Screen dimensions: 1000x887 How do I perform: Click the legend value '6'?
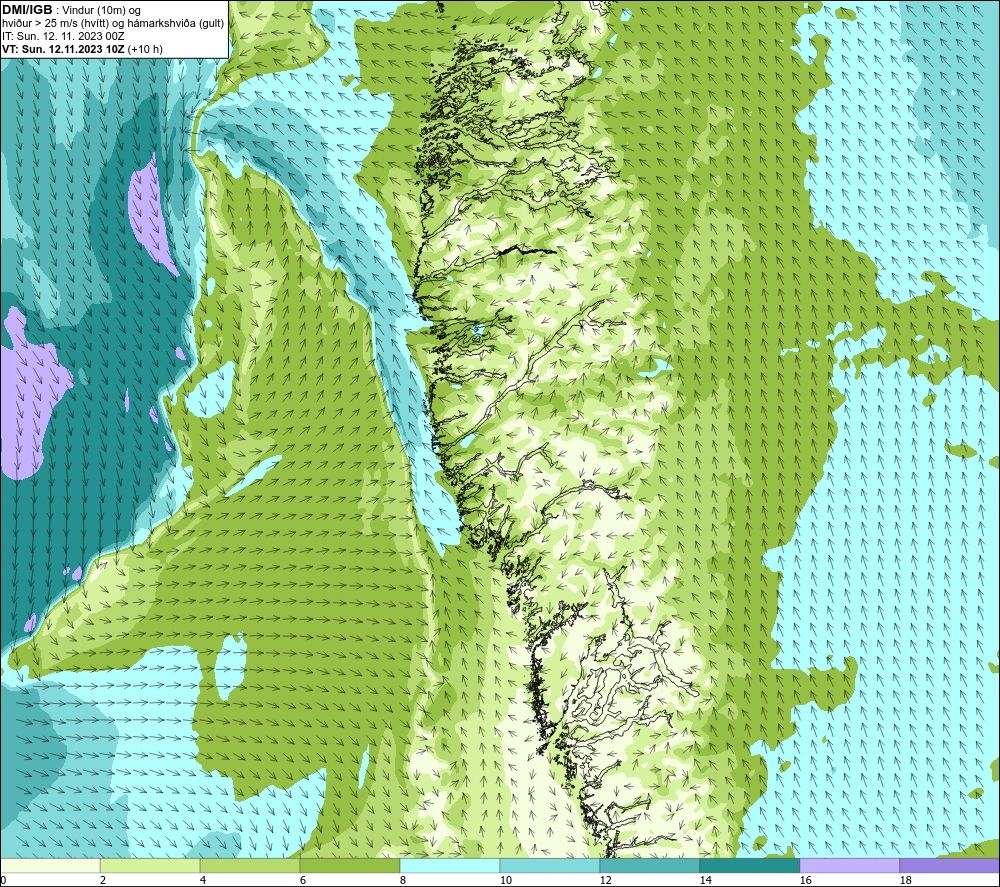302,881
